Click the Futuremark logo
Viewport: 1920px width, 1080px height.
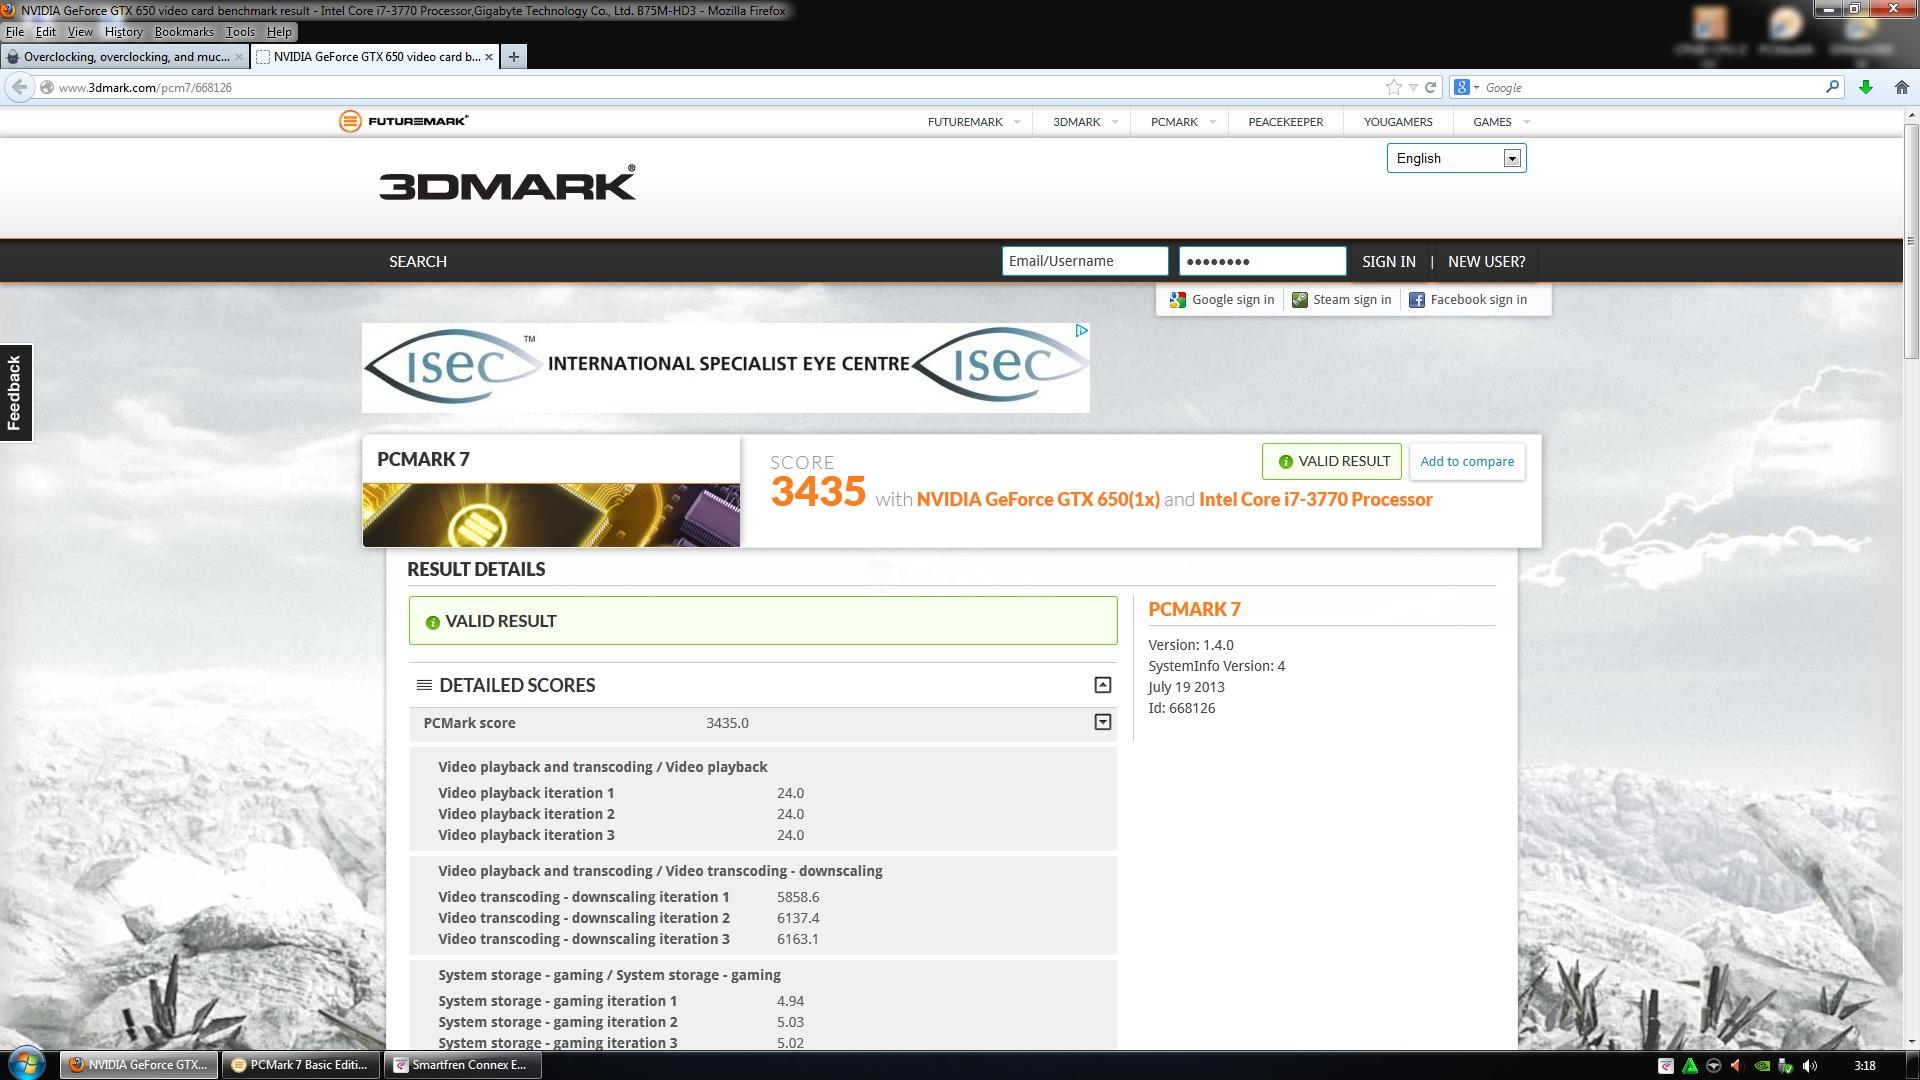click(x=404, y=121)
